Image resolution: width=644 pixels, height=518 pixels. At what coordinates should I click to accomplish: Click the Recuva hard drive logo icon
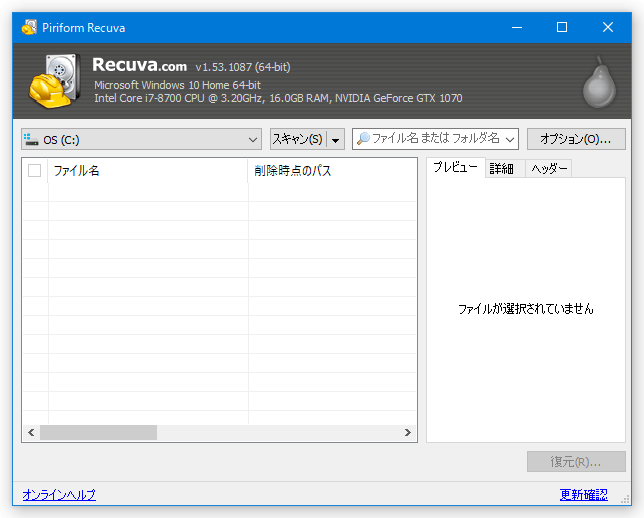(x=54, y=81)
